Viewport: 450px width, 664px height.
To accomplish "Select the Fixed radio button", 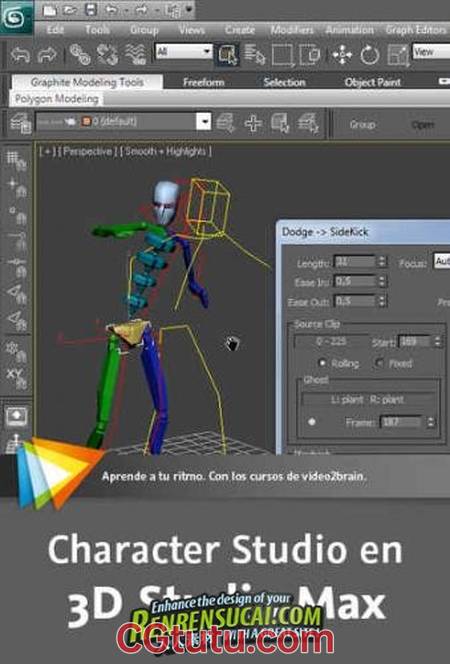I will point(380,363).
